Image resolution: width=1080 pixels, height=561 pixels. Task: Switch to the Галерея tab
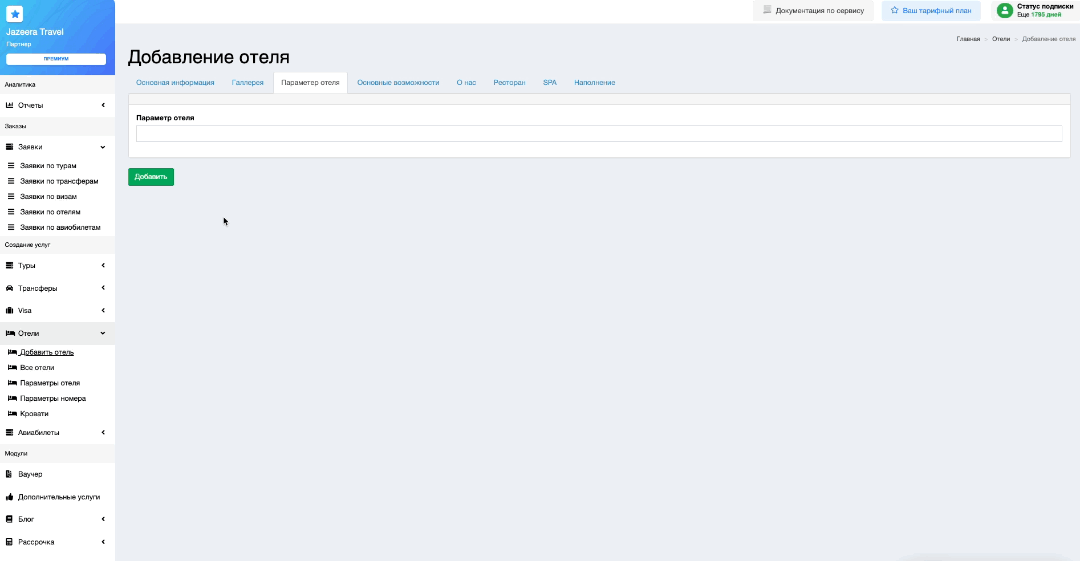tap(247, 83)
